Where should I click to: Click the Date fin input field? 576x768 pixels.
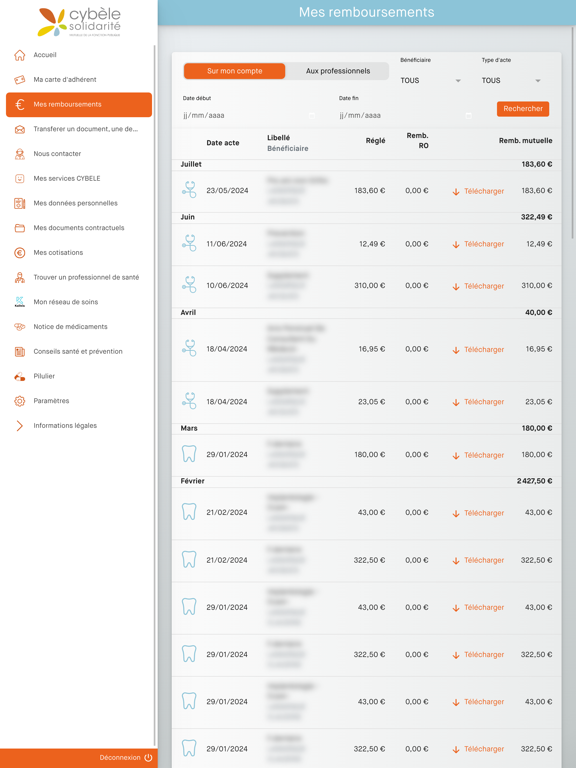click(x=406, y=116)
